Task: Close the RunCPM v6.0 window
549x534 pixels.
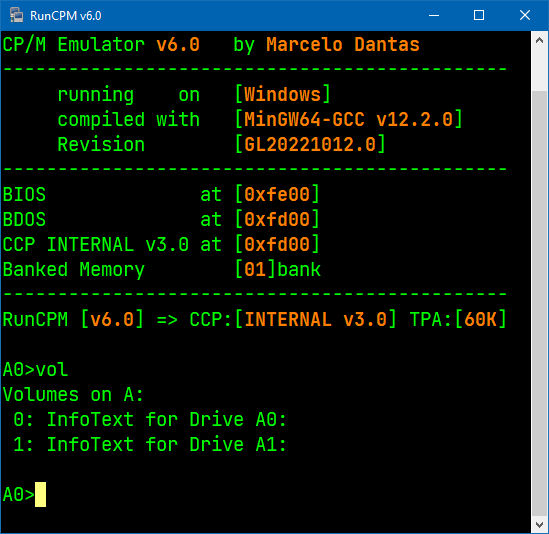Action: click(524, 15)
